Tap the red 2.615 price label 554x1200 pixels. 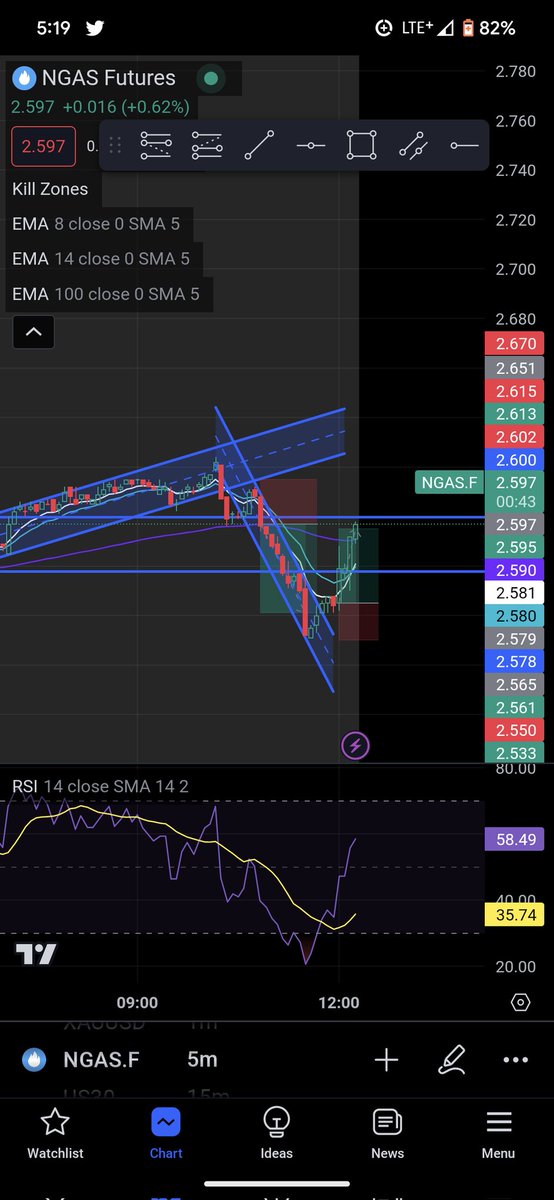click(516, 391)
